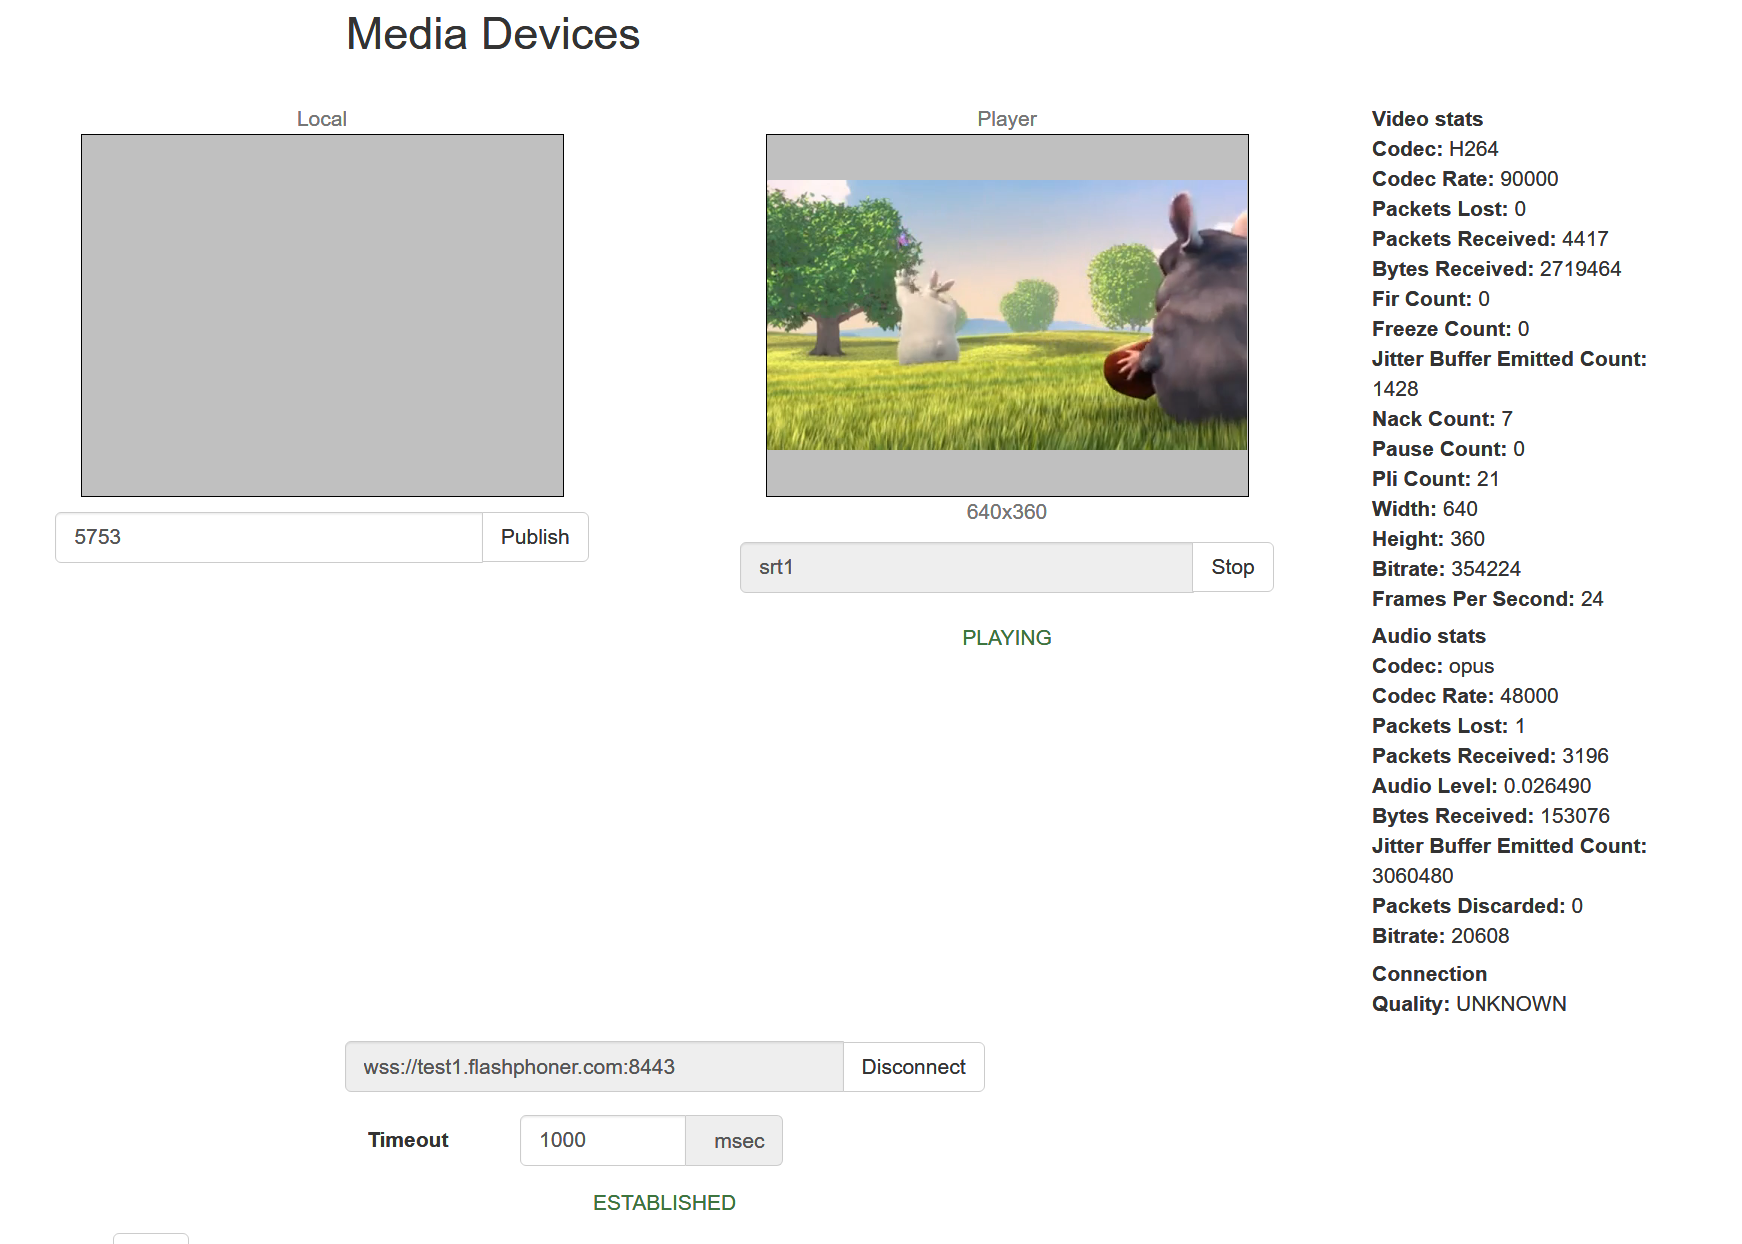Click the 640x360 resolution label
This screenshot has height=1244, width=1742.
1007,512
